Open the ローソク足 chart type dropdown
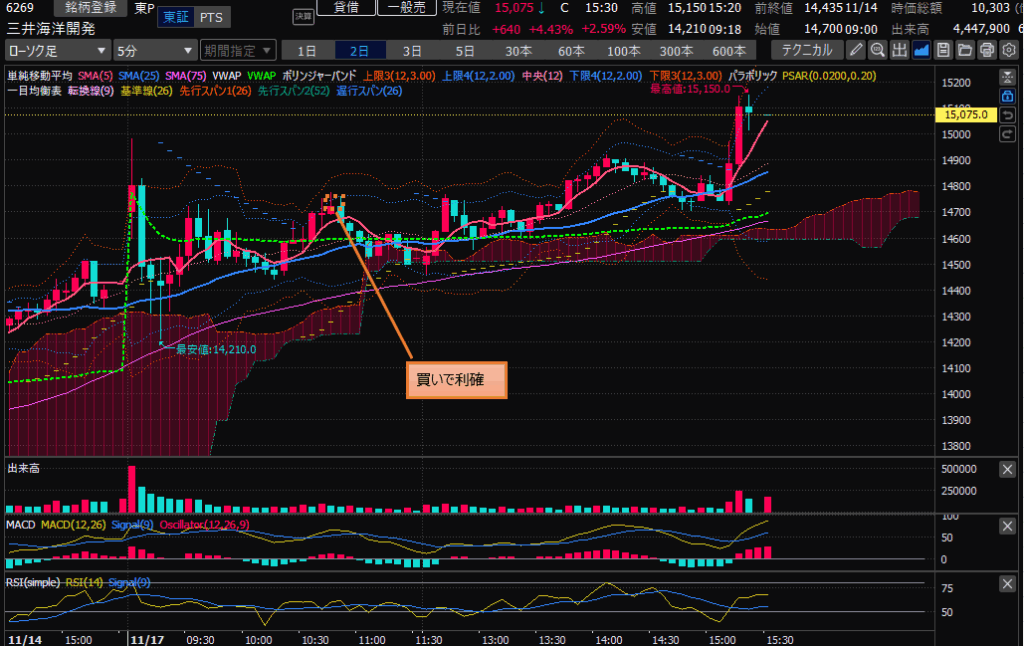This screenshot has height=646, width=1024. click(x=58, y=50)
